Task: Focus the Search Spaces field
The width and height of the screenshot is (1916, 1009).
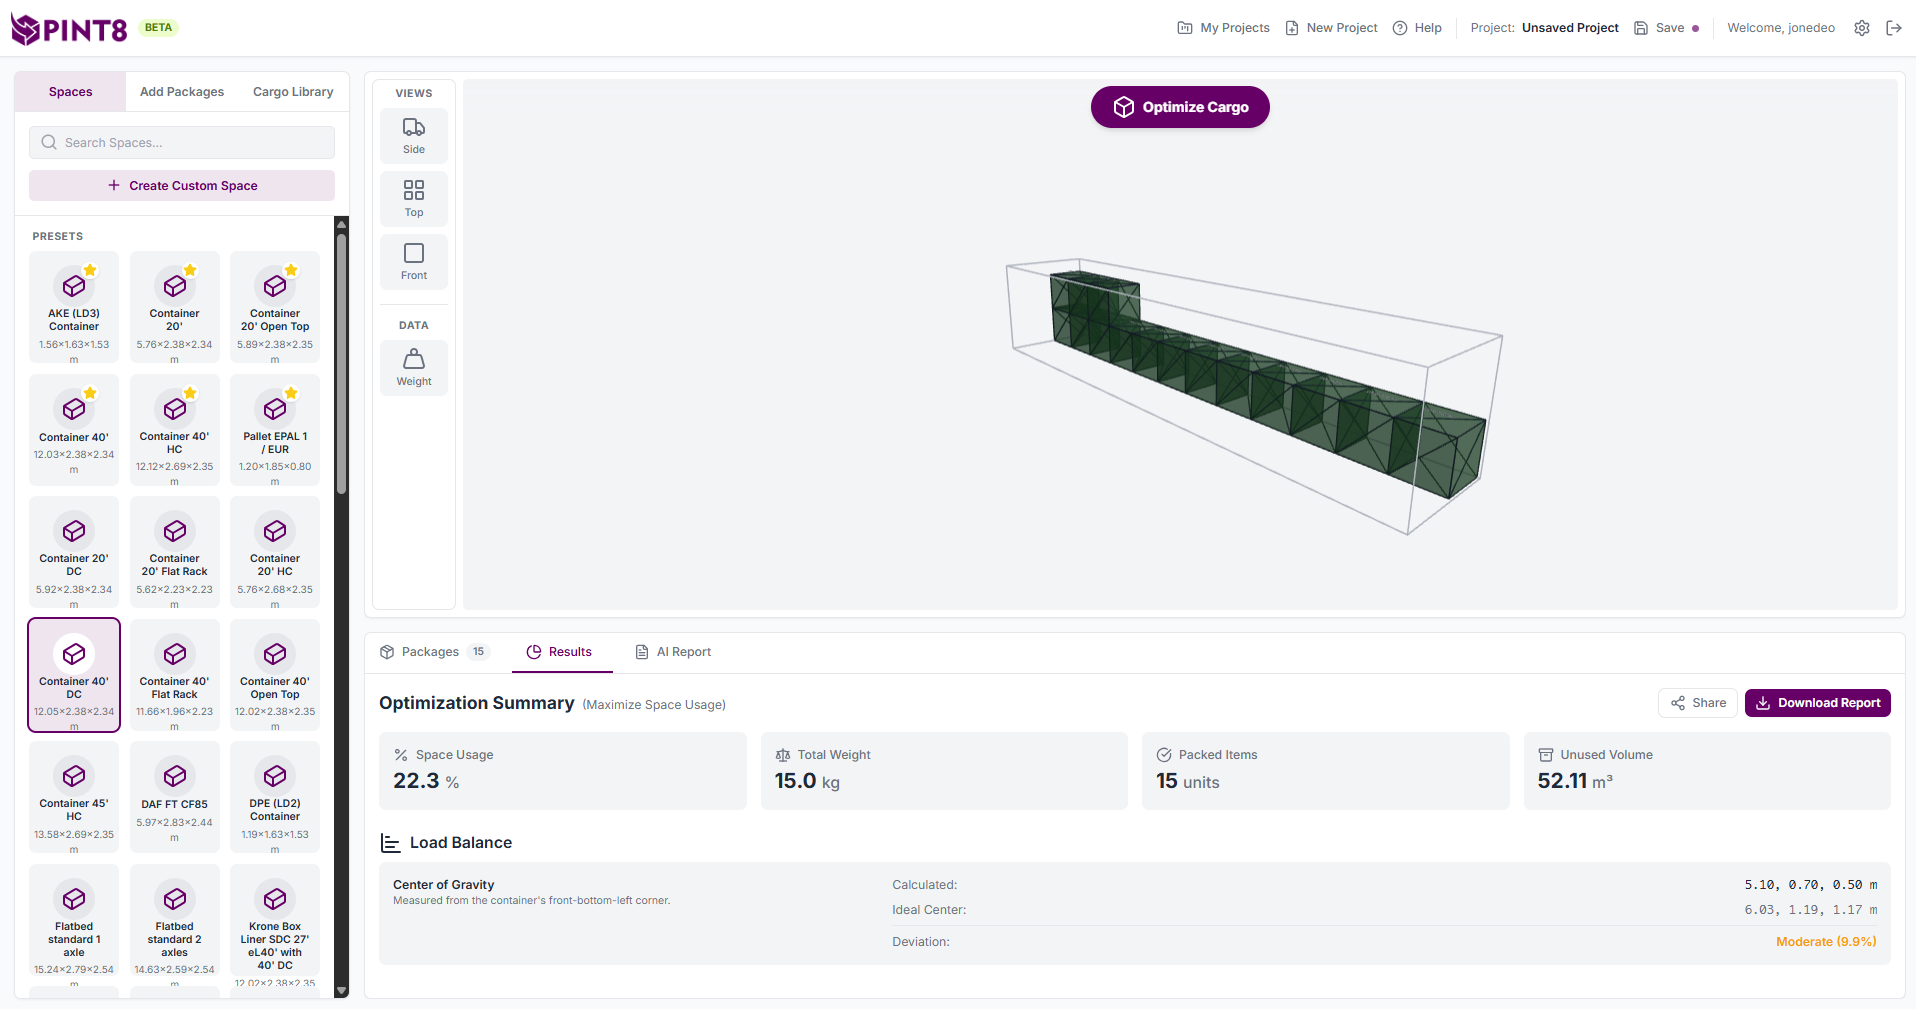Action: point(182,143)
